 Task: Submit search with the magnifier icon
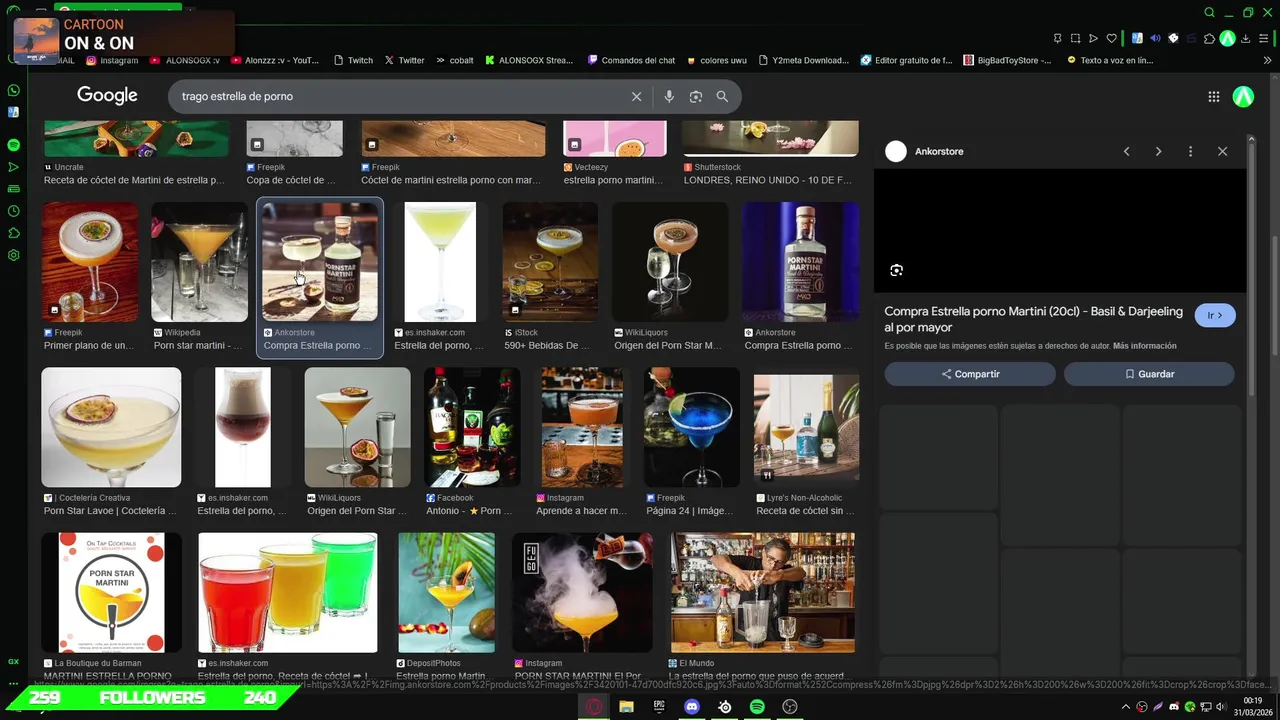(x=722, y=97)
